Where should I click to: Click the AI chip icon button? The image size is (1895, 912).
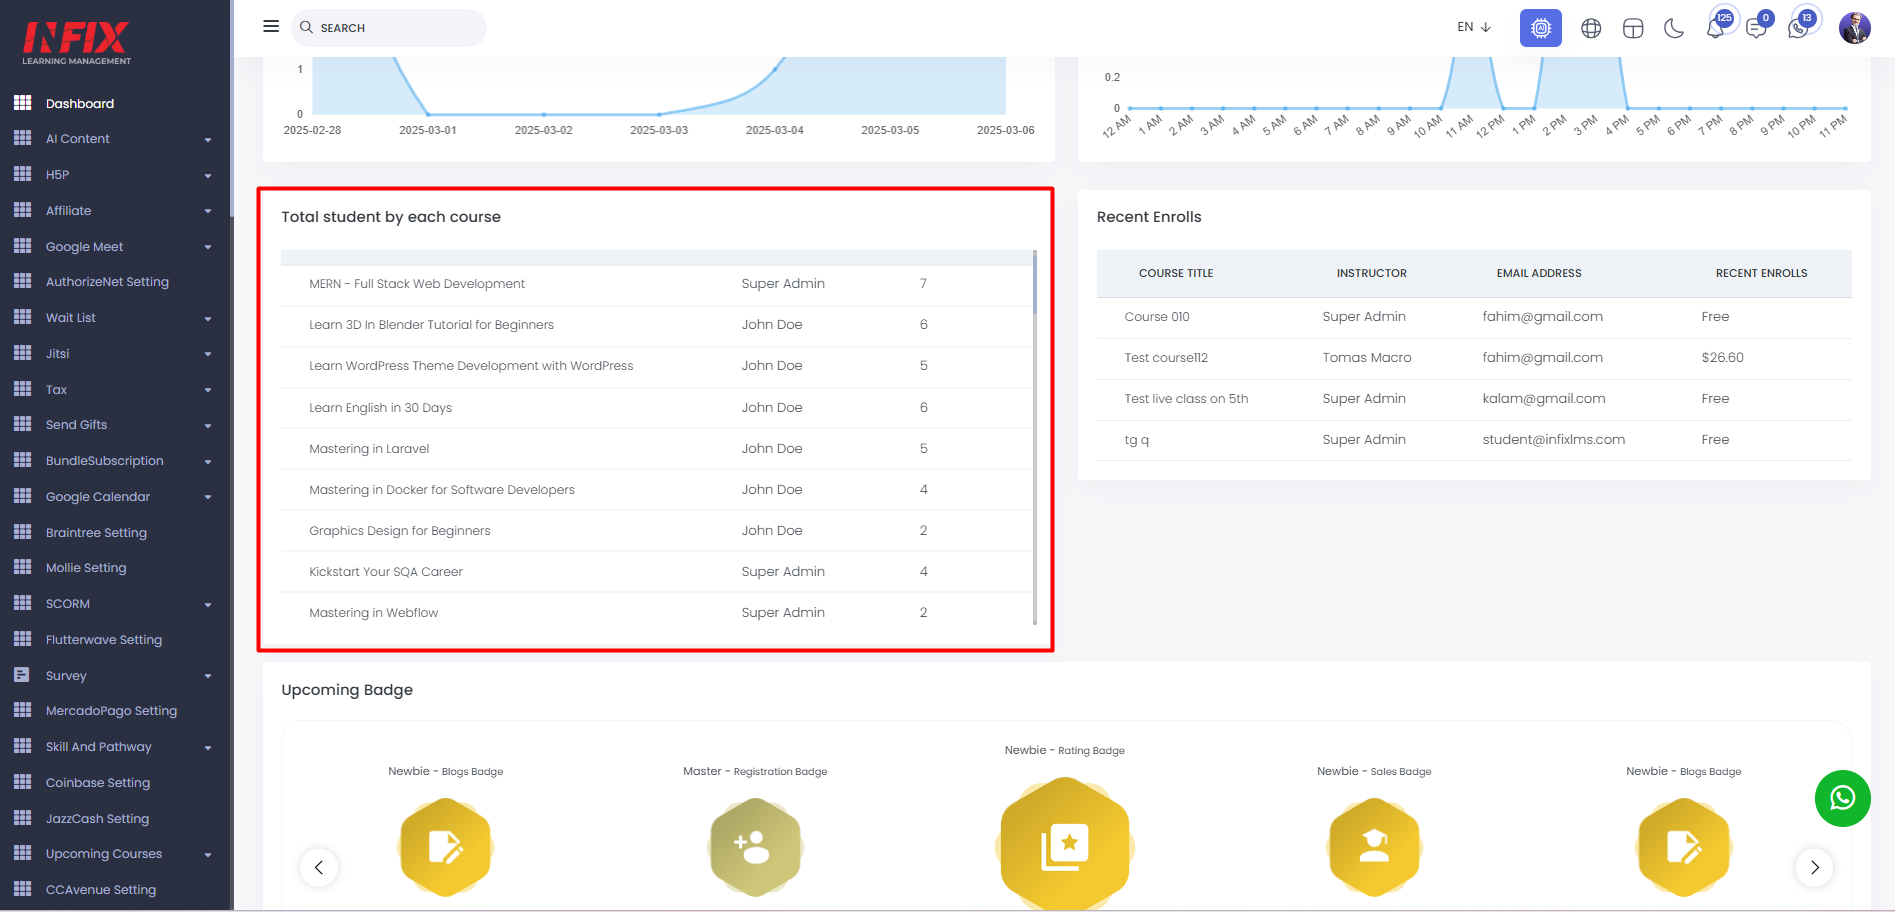[x=1540, y=28]
